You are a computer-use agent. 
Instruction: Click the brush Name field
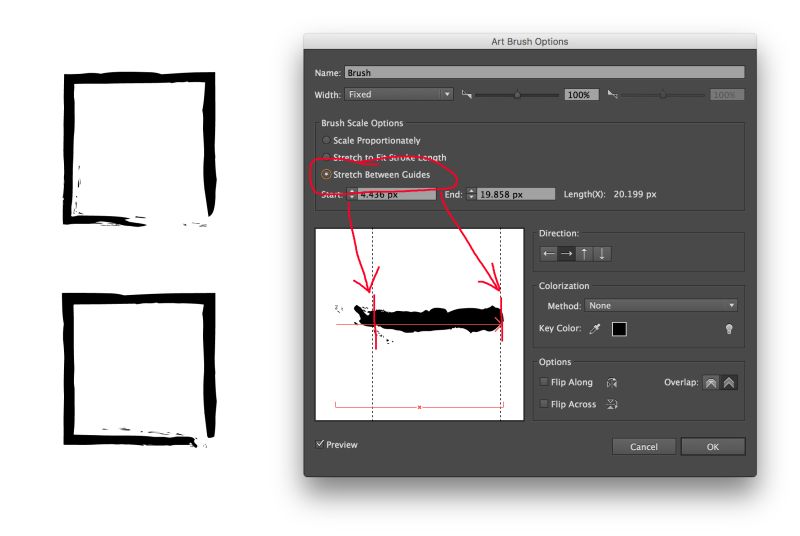point(544,72)
